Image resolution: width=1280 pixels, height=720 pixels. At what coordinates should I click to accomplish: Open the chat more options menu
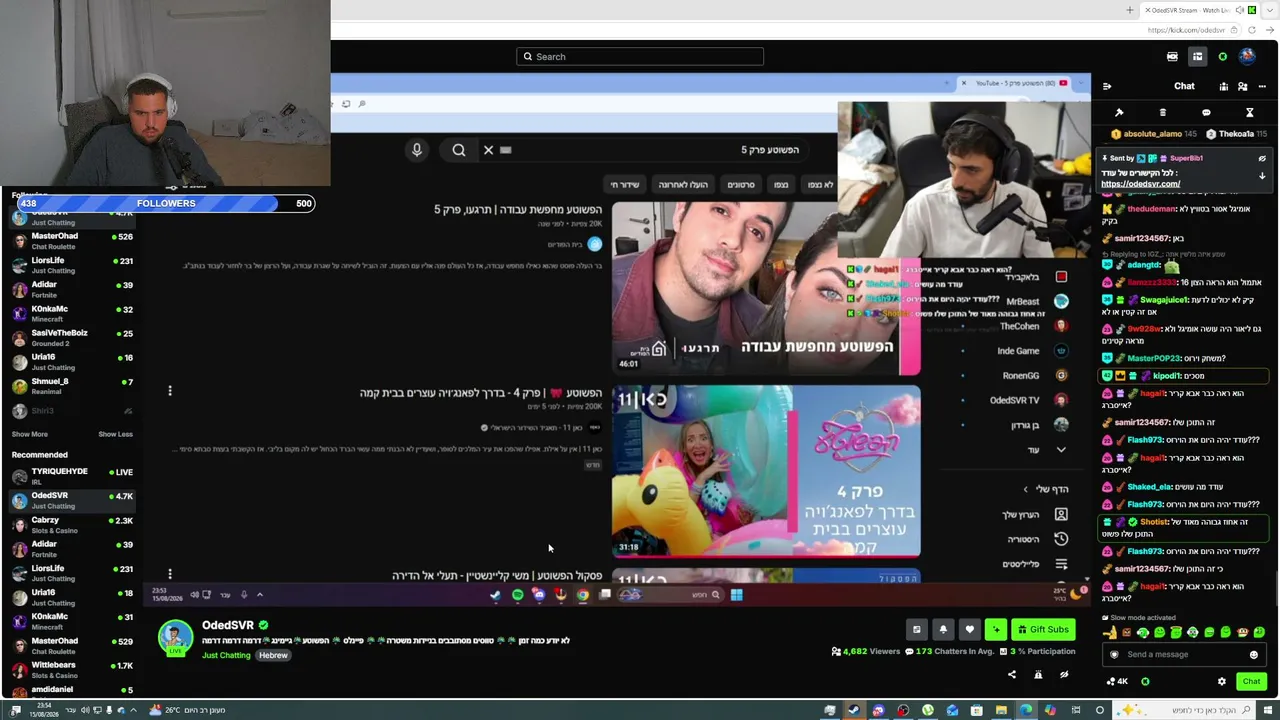click(x=1262, y=87)
